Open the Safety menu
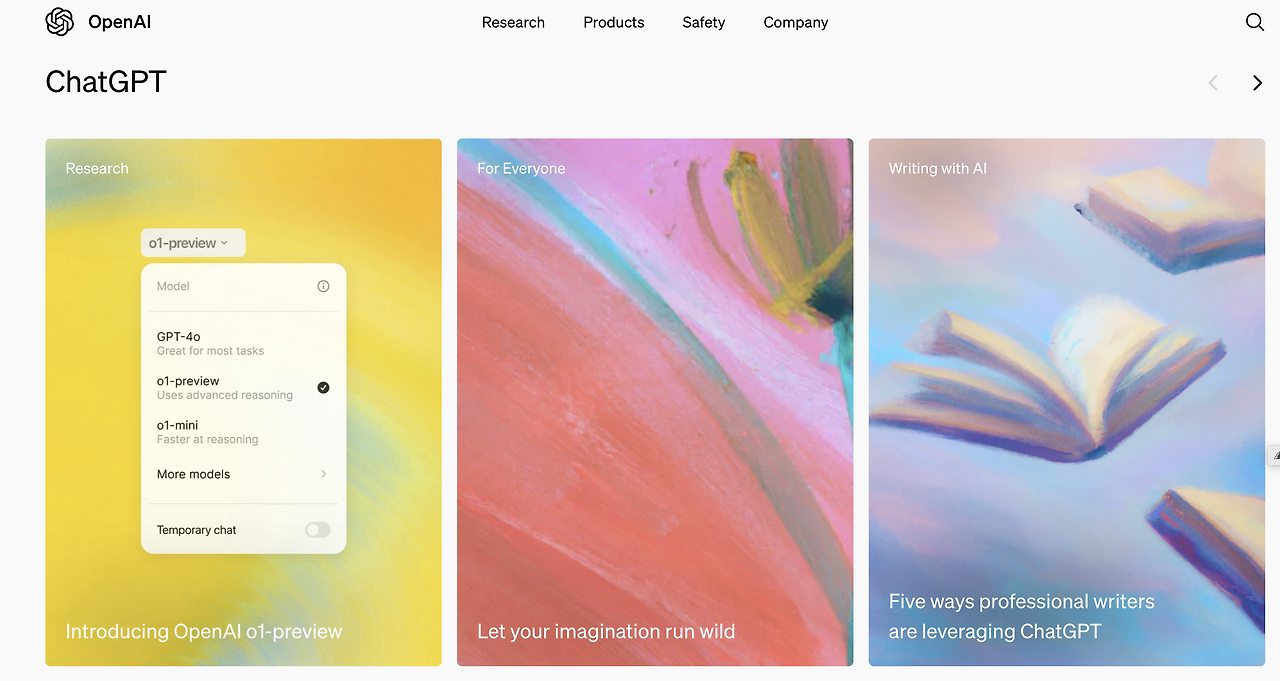This screenshot has height=681, width=1280. (704, 22)
